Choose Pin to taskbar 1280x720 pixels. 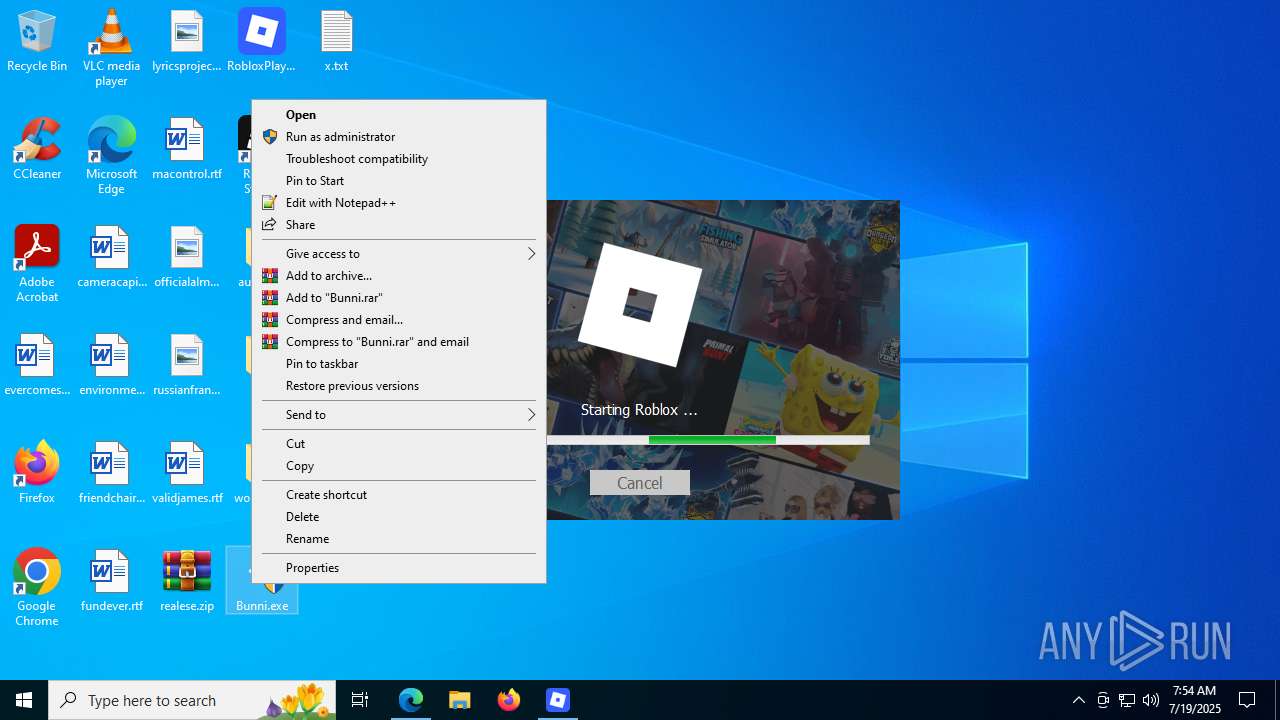[398, 364]
